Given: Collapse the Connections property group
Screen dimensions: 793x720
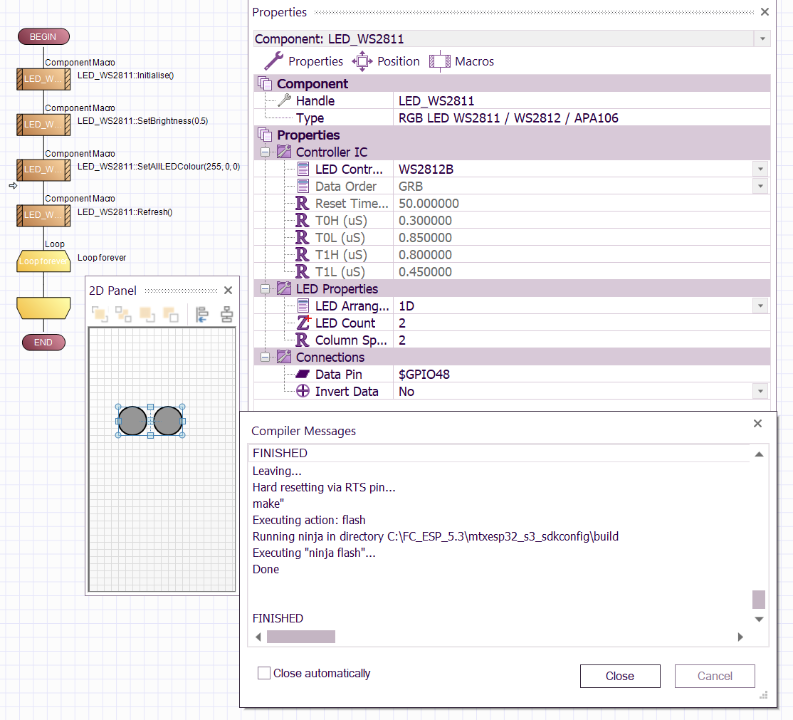Looking at the screenshot, I should (265, 357).
